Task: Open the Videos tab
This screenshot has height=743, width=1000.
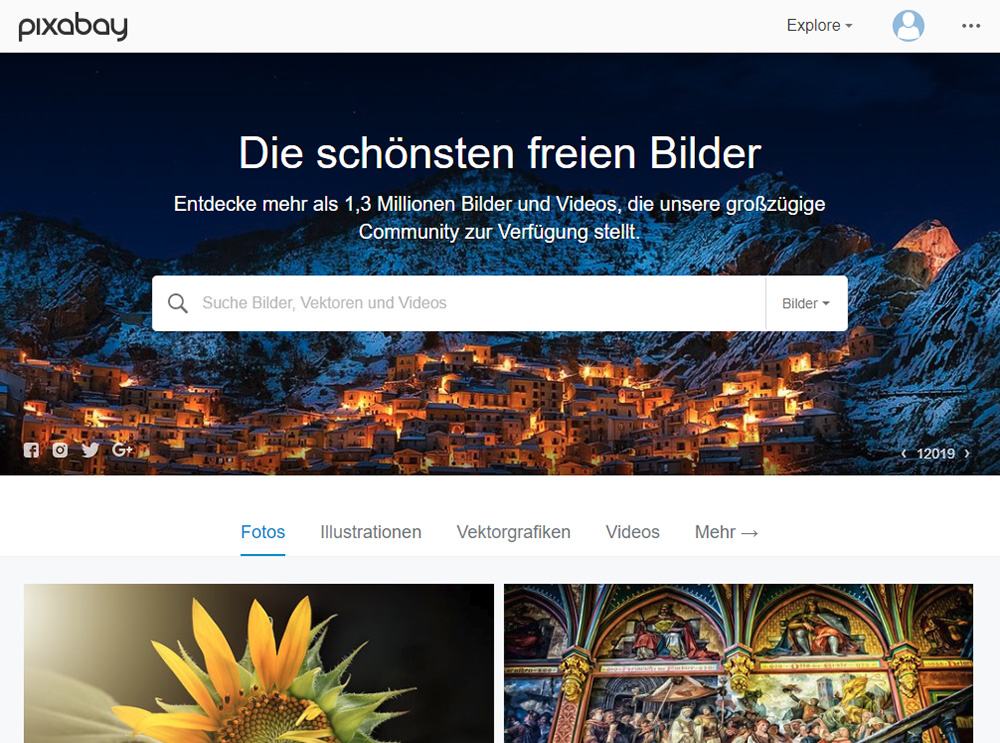Action: [633, 532]
